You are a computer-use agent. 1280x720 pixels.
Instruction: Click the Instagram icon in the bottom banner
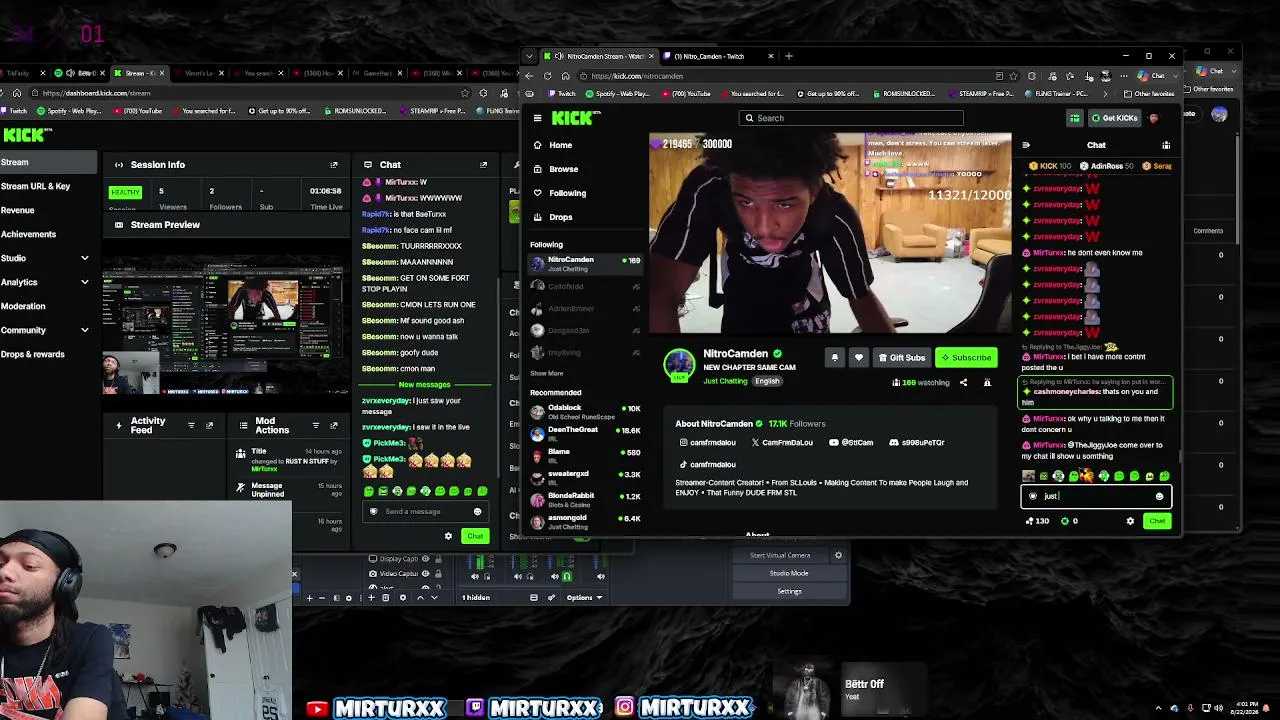[624, 708]
